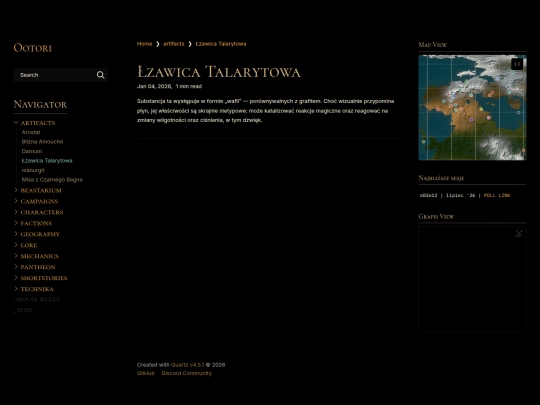Expand the Geography folder chevron
The width and height of the screenshot is (540, 405).
pos(16,234)
